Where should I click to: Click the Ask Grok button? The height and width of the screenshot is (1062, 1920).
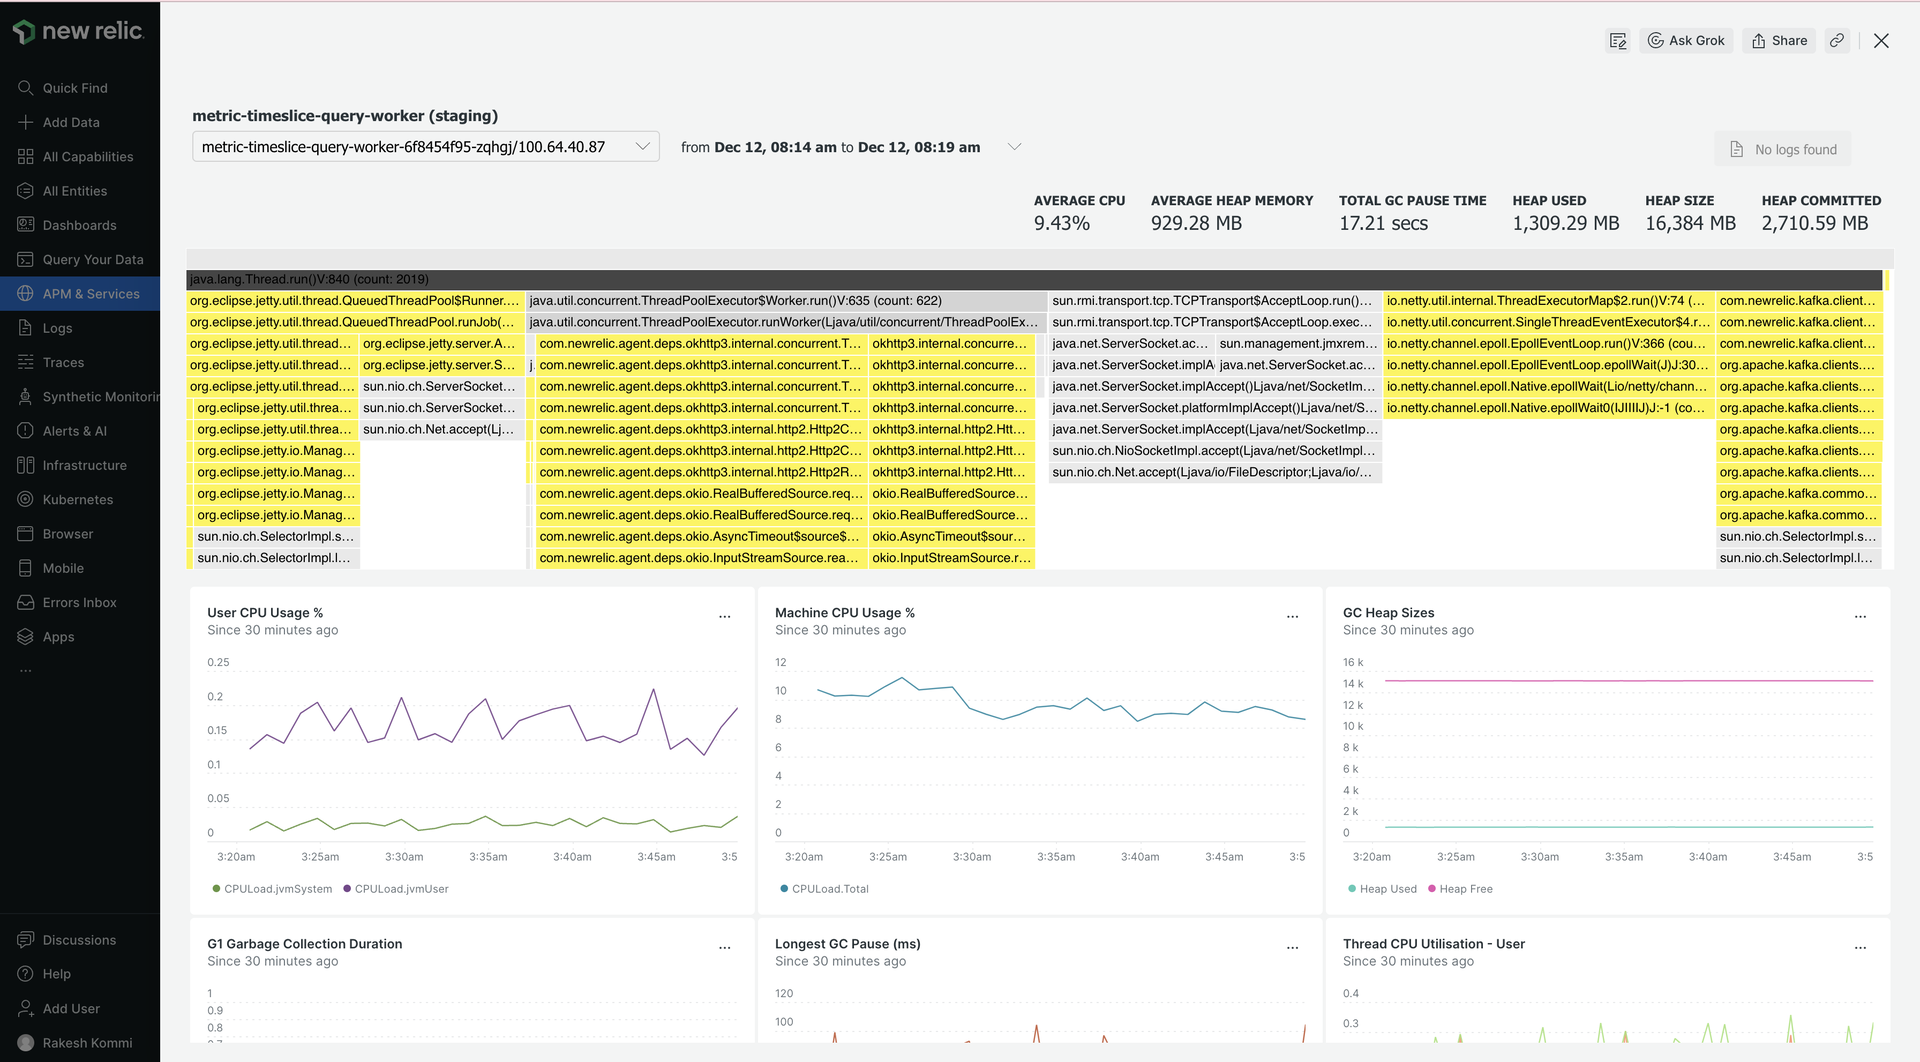click(1686, 41)
